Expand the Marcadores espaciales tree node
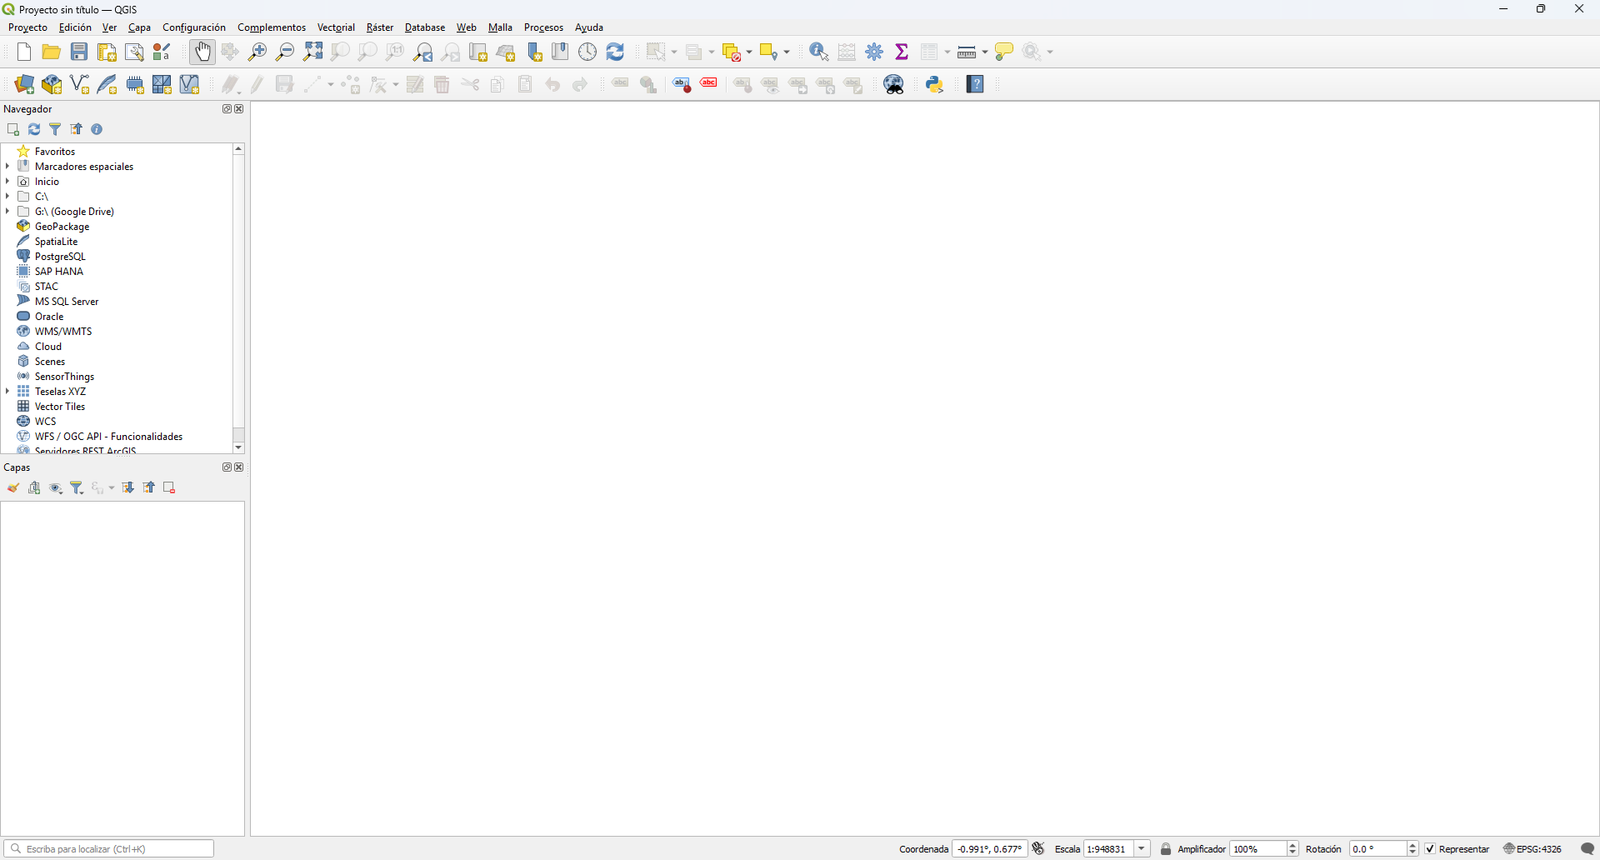 [x=8, y=166]
